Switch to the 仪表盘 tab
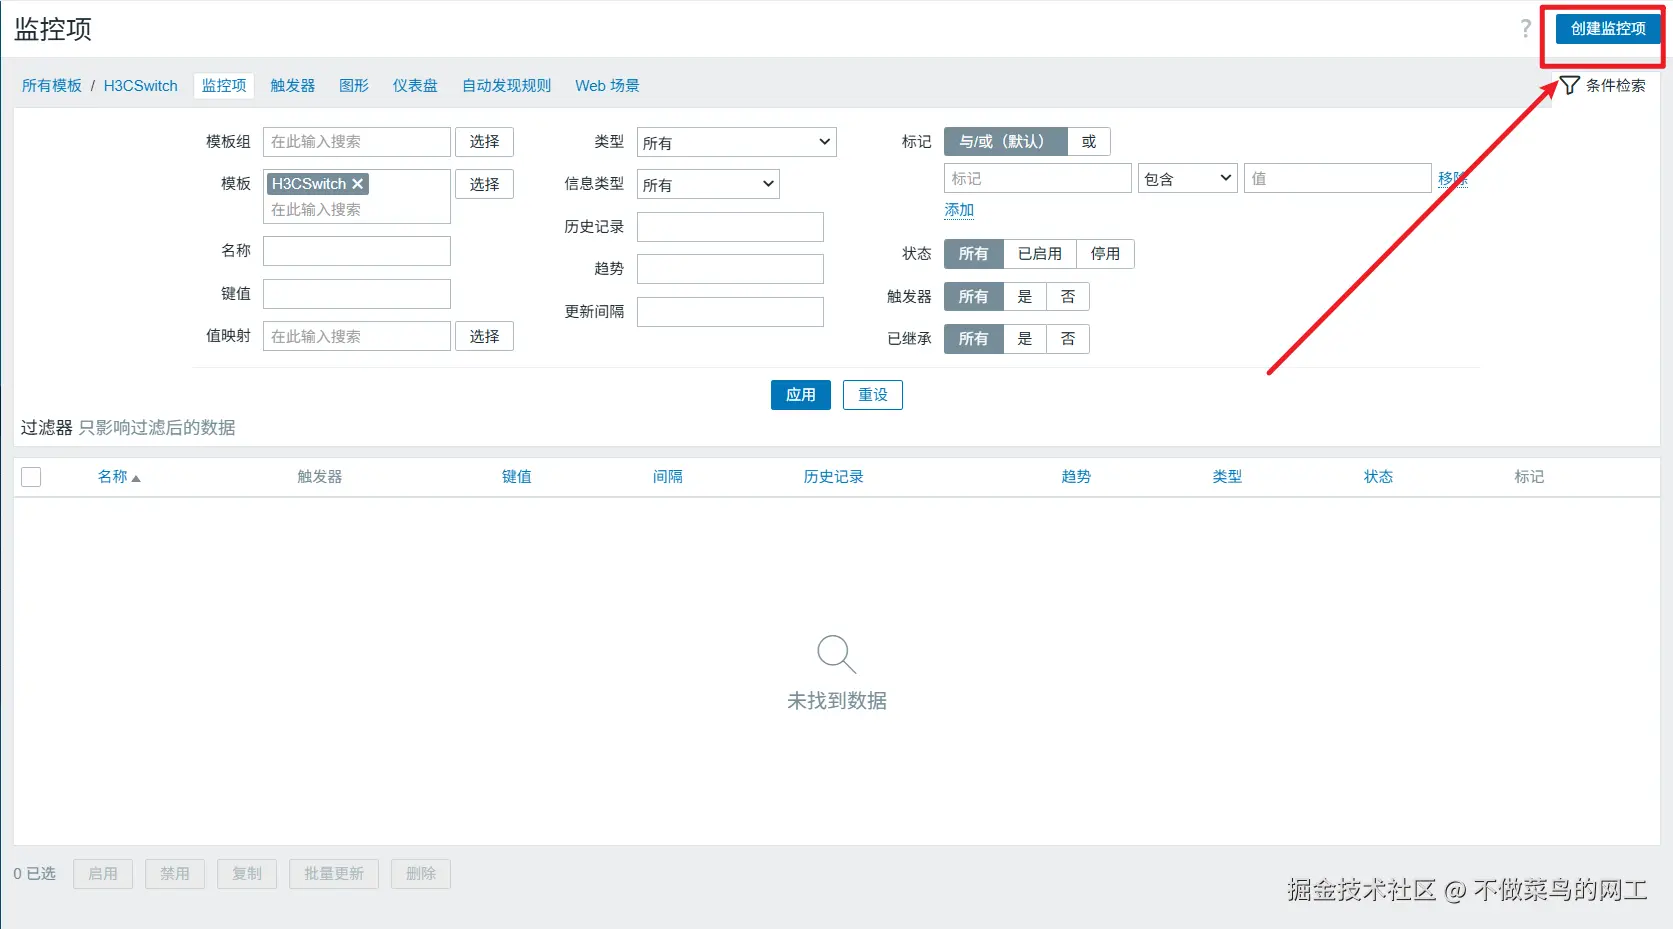This screenshot has height=929, width=1673. tap(415, 86)
